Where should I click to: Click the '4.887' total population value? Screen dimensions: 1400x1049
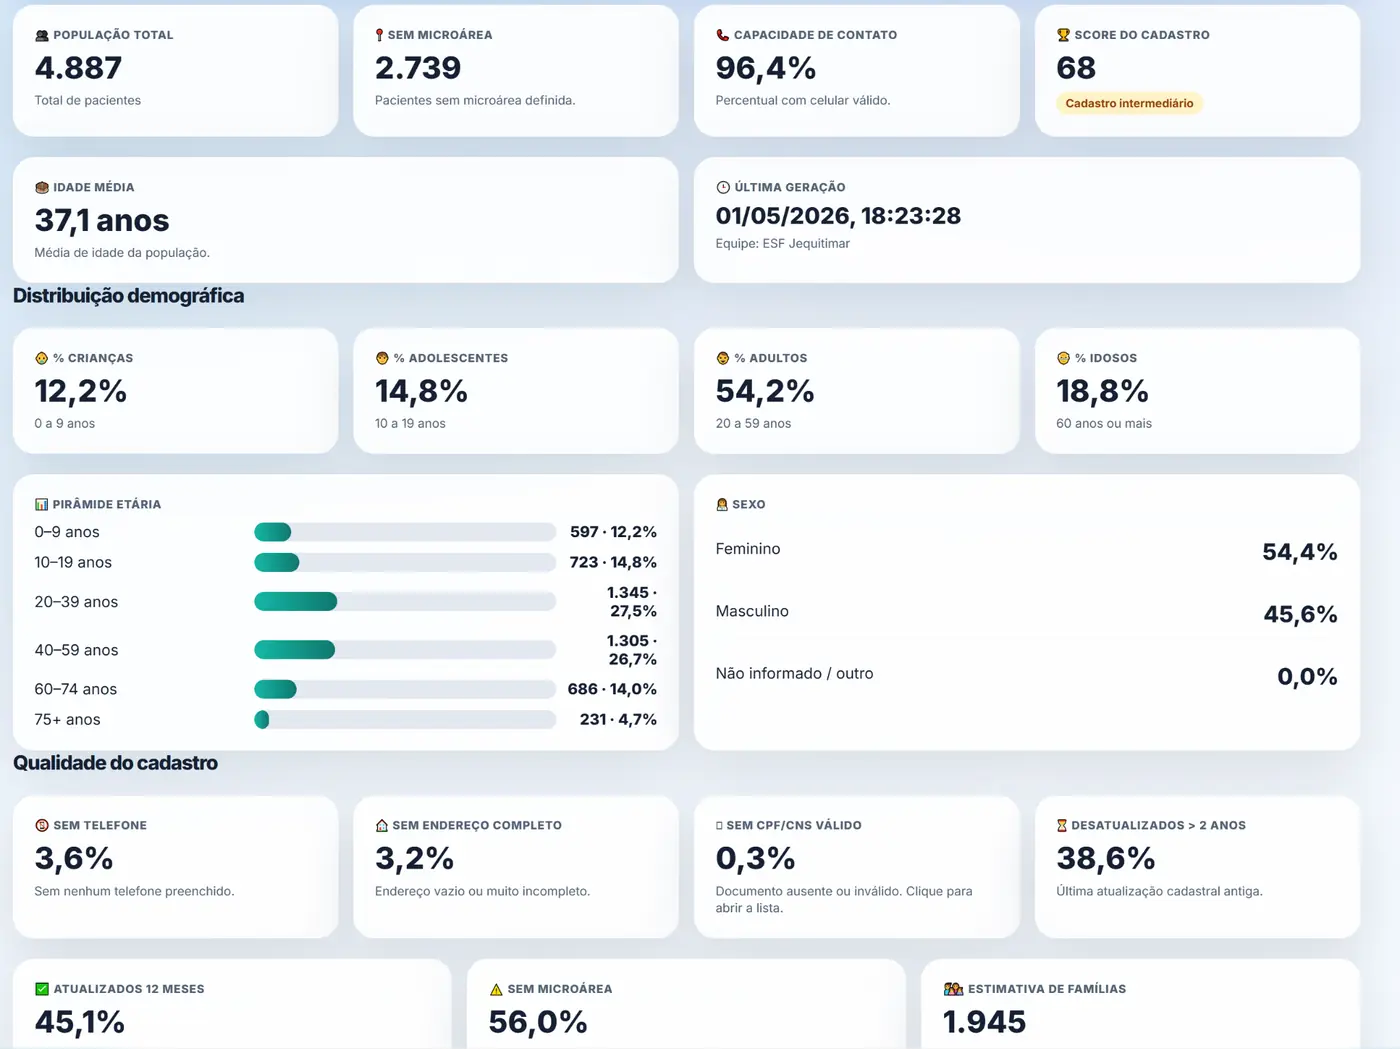[x=78, y=68]
